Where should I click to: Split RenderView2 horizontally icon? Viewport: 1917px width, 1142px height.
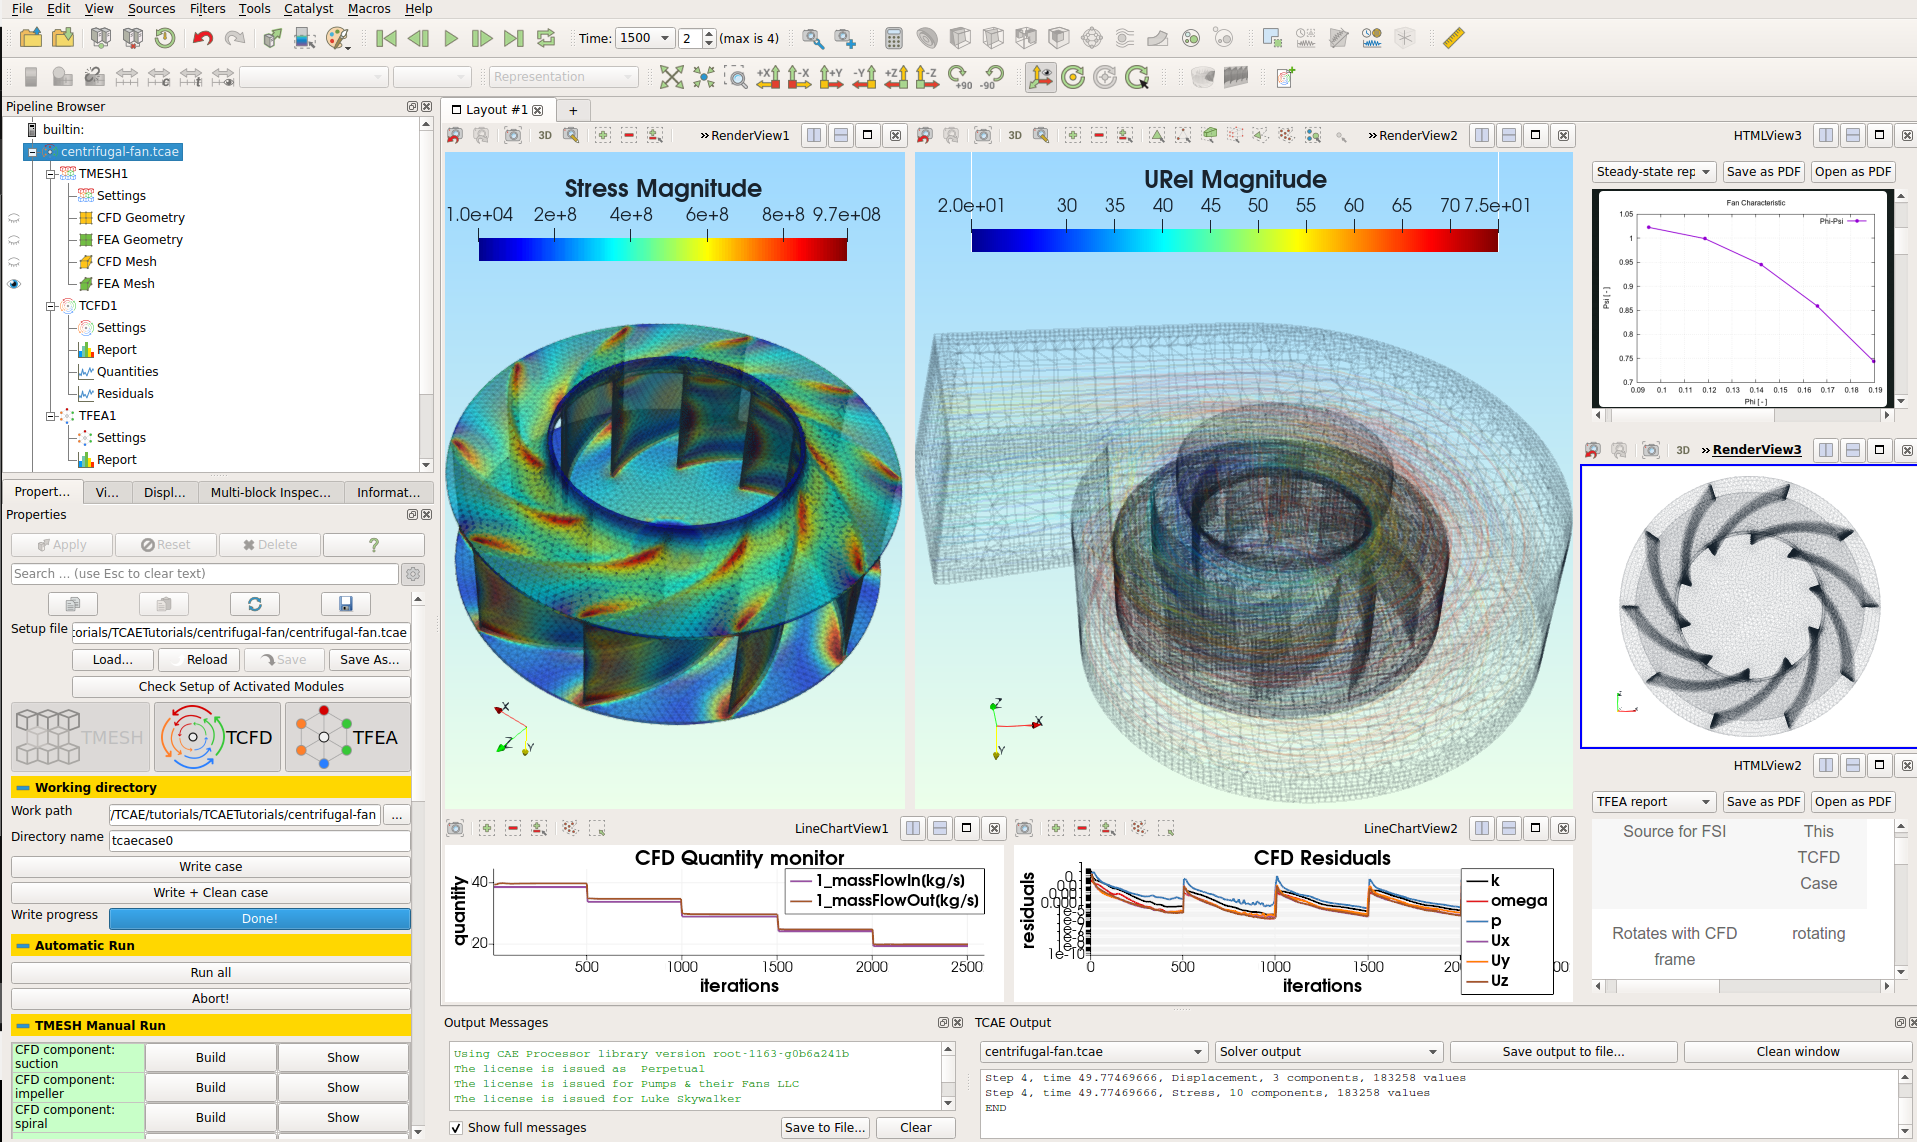point(1482,135)
